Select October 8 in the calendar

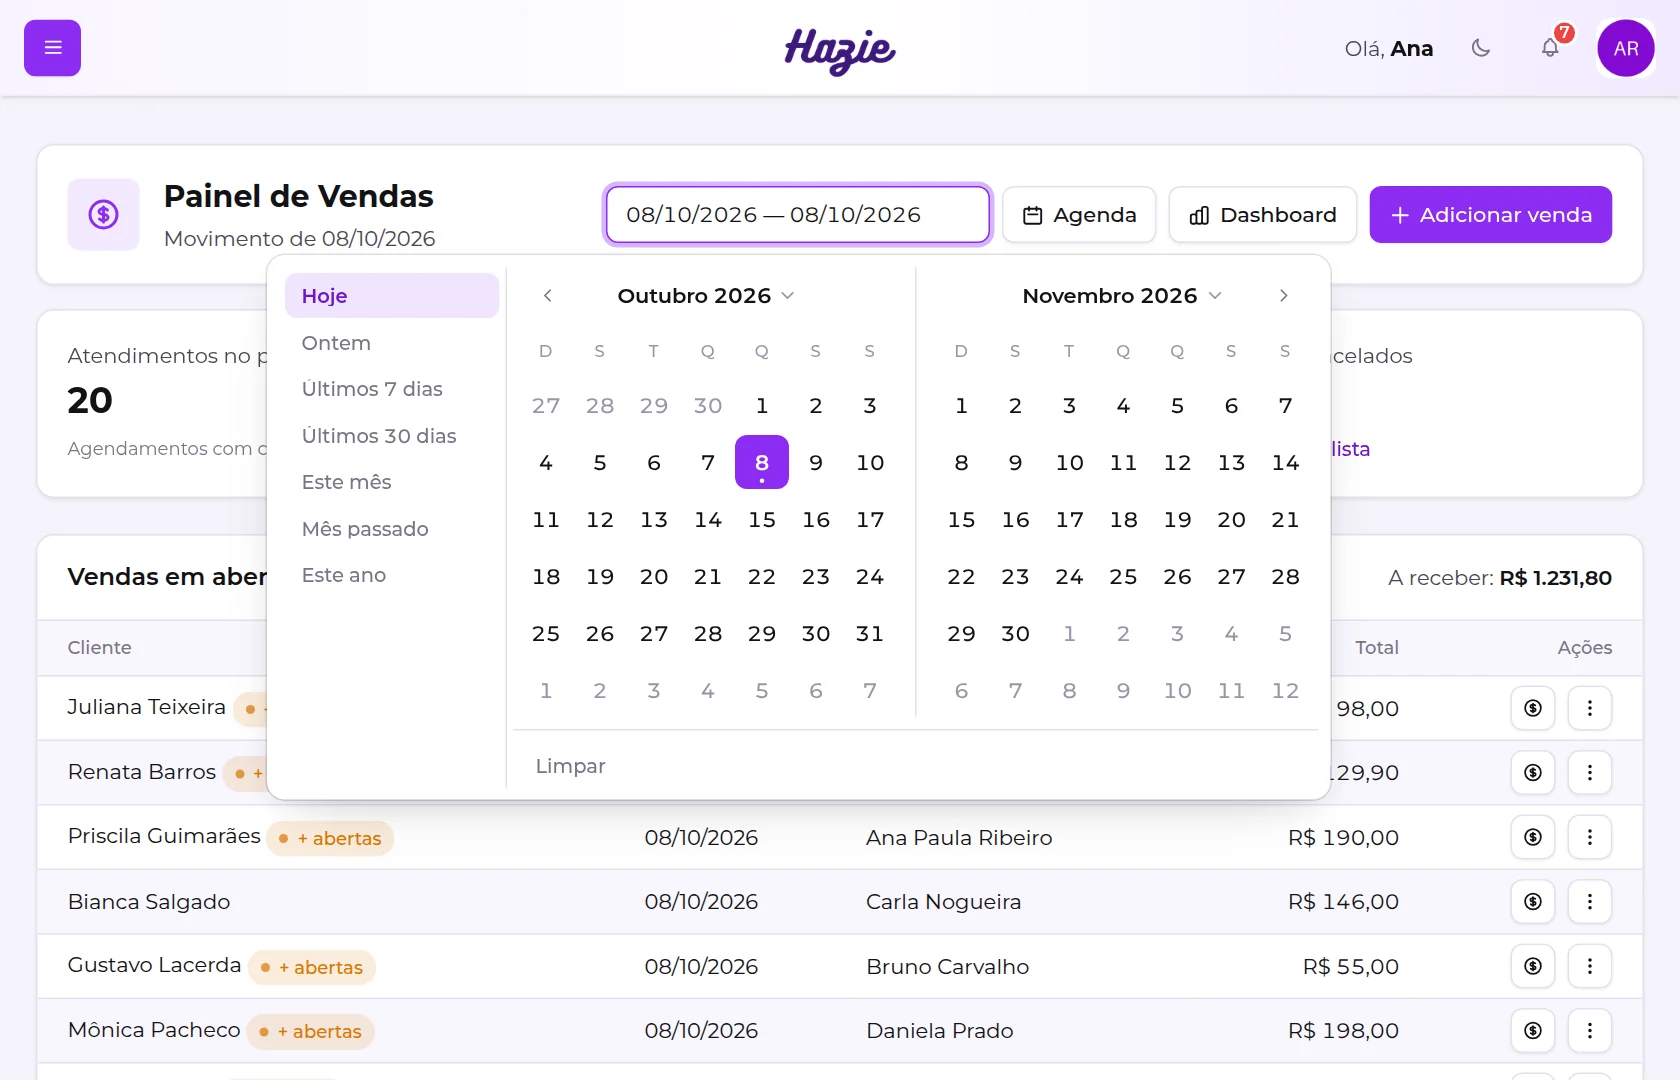(x=762, y=462)
